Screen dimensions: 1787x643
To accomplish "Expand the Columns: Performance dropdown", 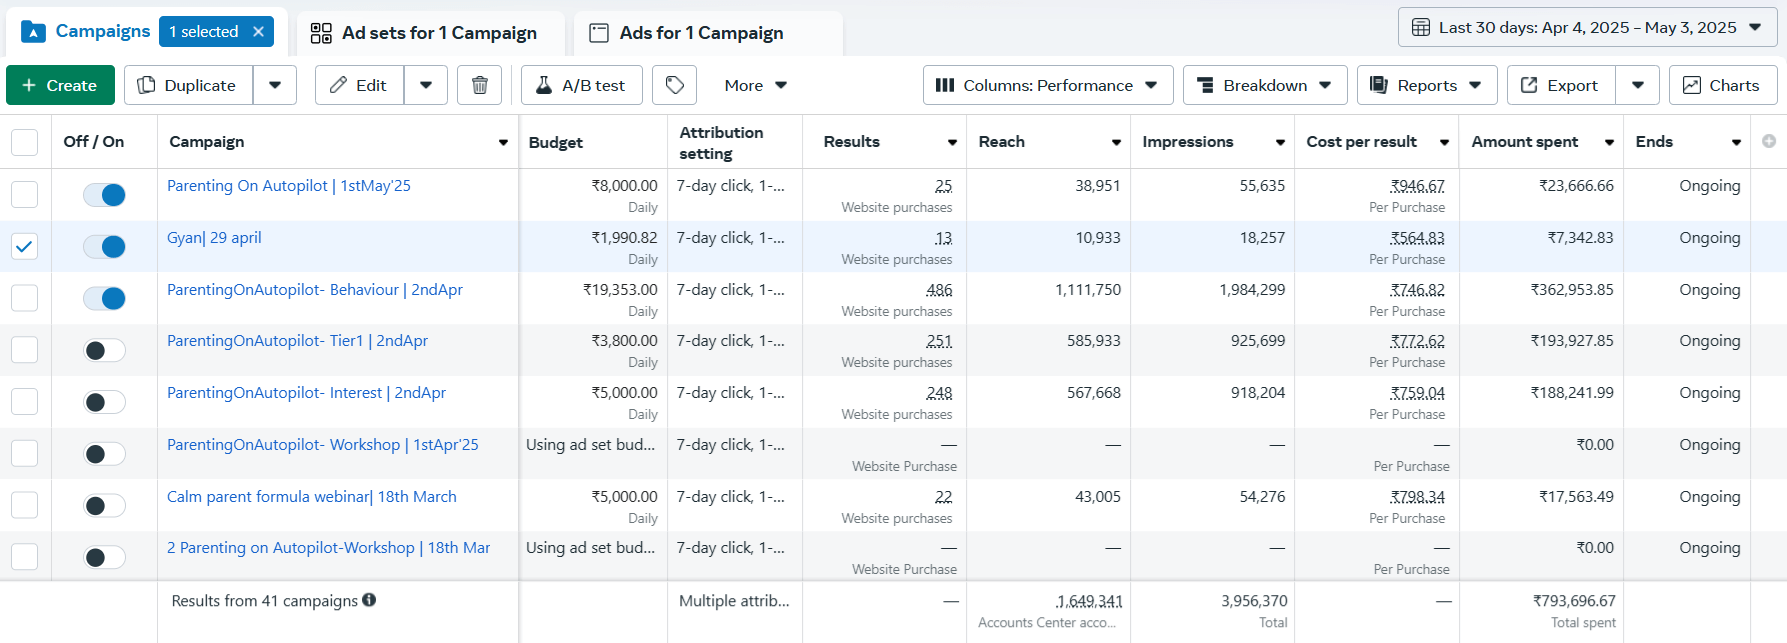I will pyautogui.click(x=1046, y=85).
